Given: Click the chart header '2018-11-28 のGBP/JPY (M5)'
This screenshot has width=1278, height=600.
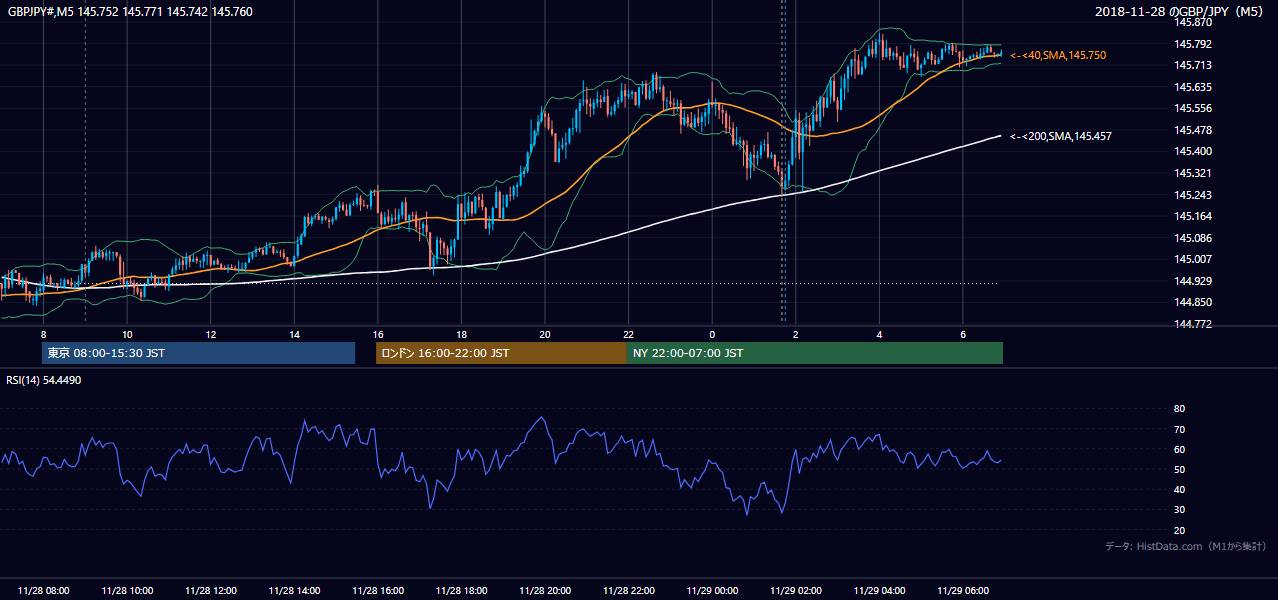Looking at the screenshot, I should 1181,12.
